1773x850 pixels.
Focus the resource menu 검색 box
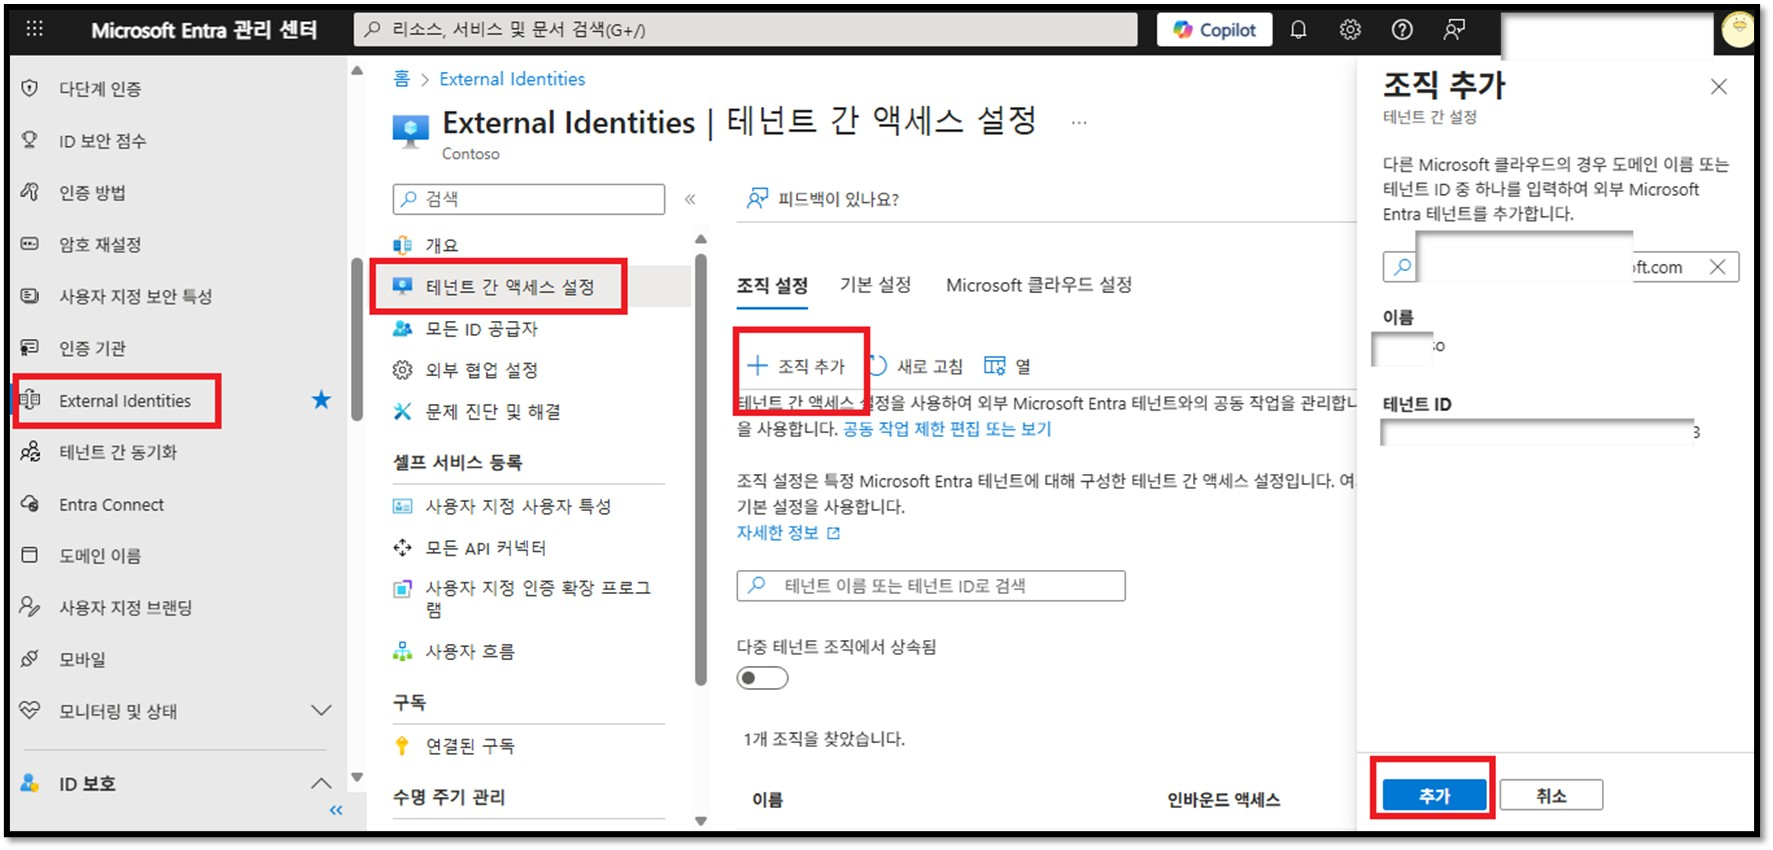point(529,199)
